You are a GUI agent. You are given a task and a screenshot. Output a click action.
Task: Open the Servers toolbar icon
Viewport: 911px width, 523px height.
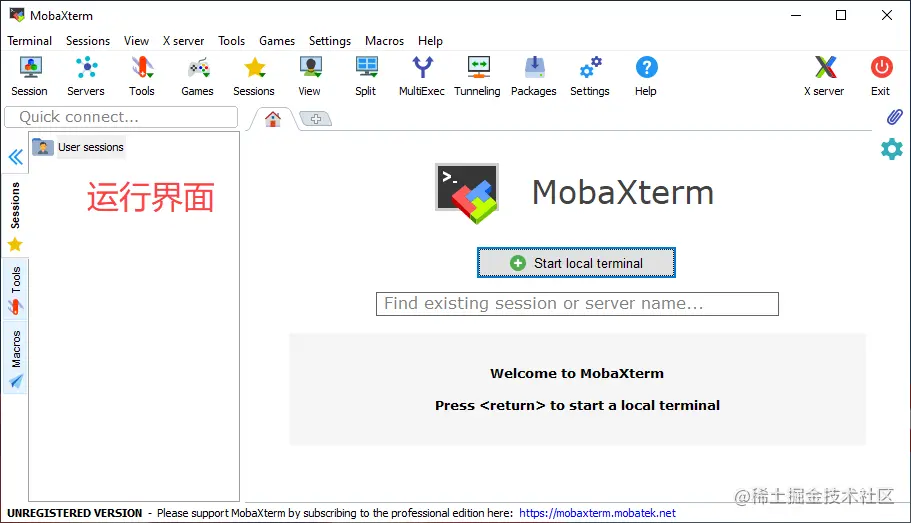tap(86, 76)
